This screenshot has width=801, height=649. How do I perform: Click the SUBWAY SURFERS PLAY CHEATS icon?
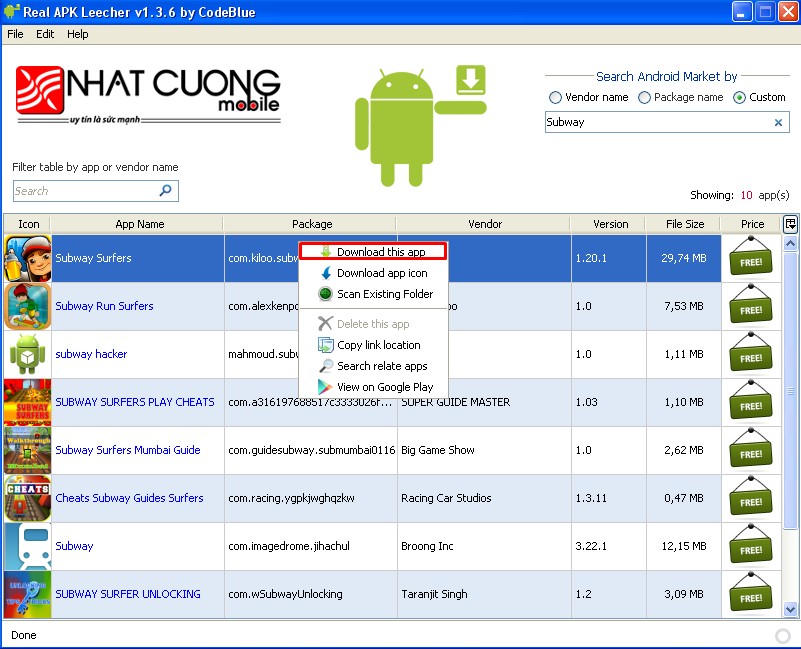[x=28, y=402]
